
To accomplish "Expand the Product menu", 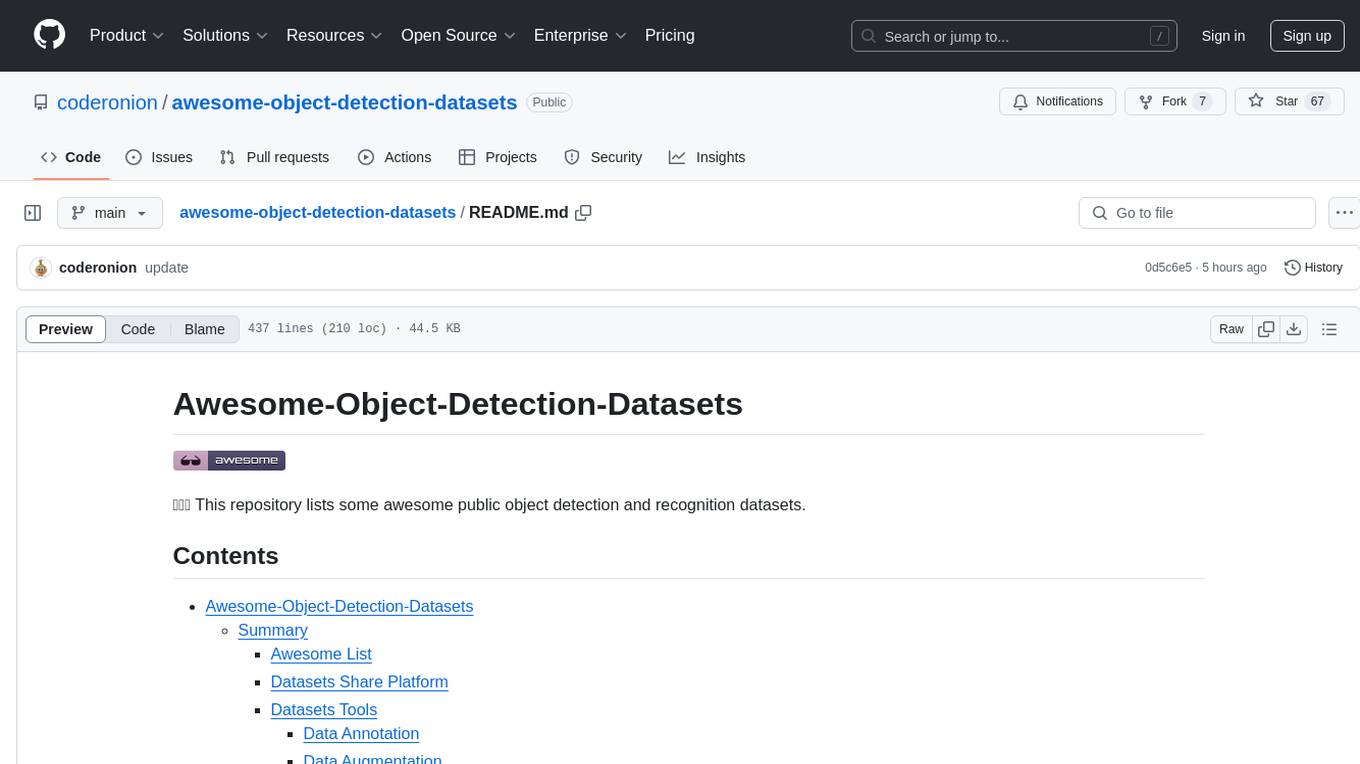I will coord(127,35).
